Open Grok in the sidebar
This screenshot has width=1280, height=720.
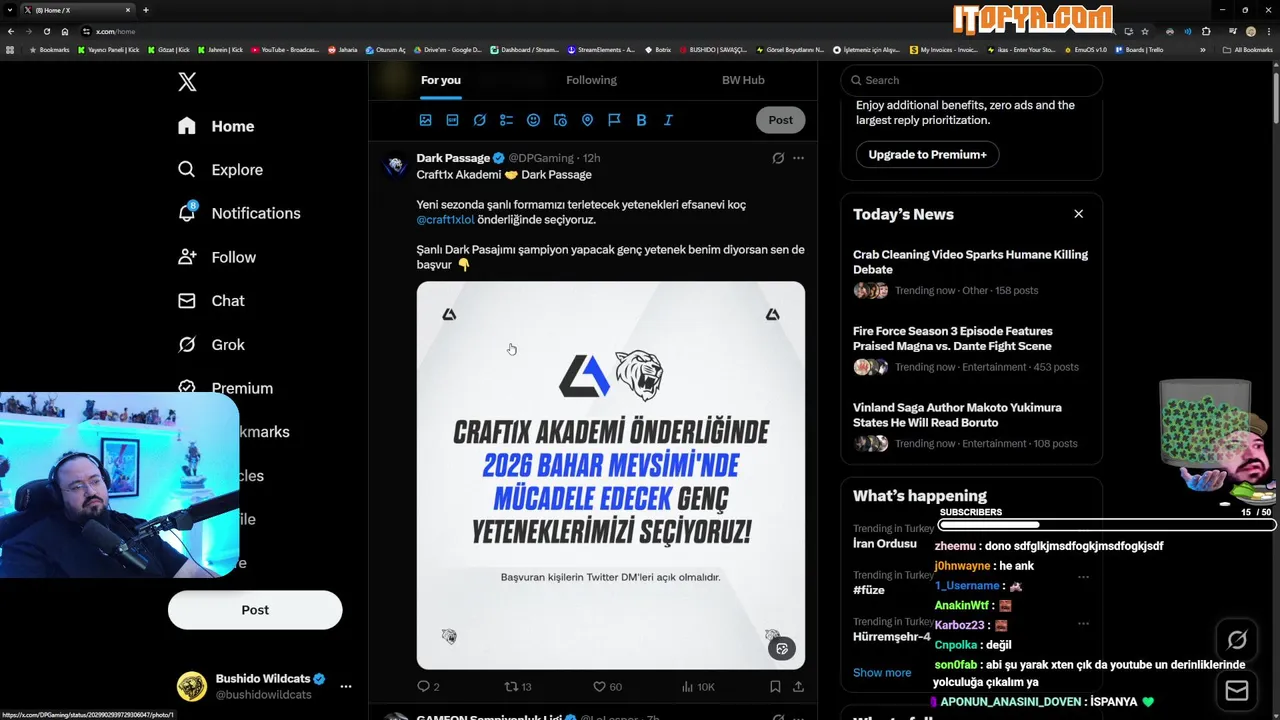tap(211, 345)
